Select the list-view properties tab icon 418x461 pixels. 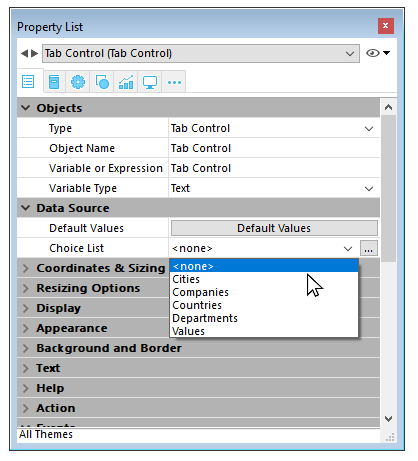click(x=28, y=82)
